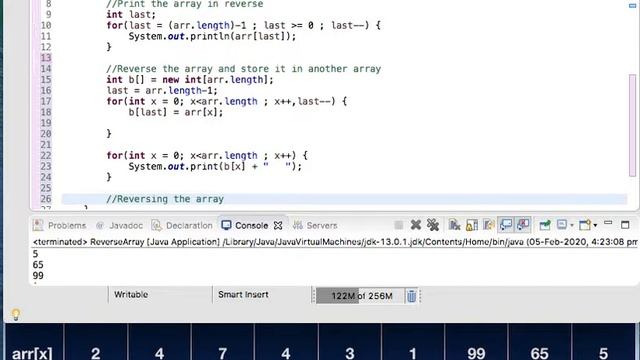Click the Writable status bar entry

(x=131, y=294)
